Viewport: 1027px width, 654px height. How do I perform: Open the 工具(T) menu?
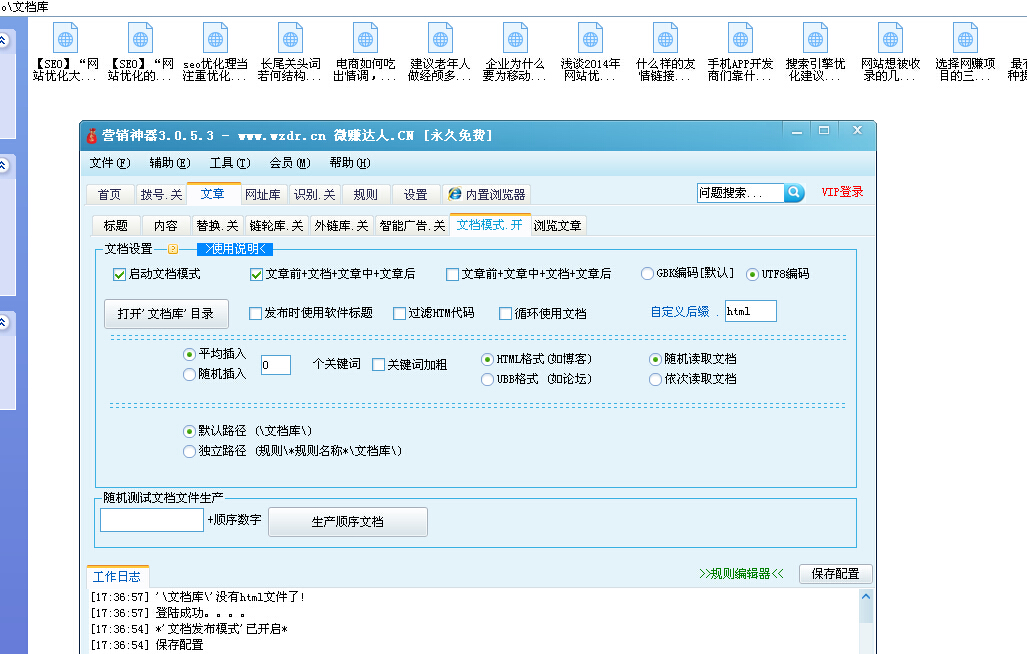[230, 163]
